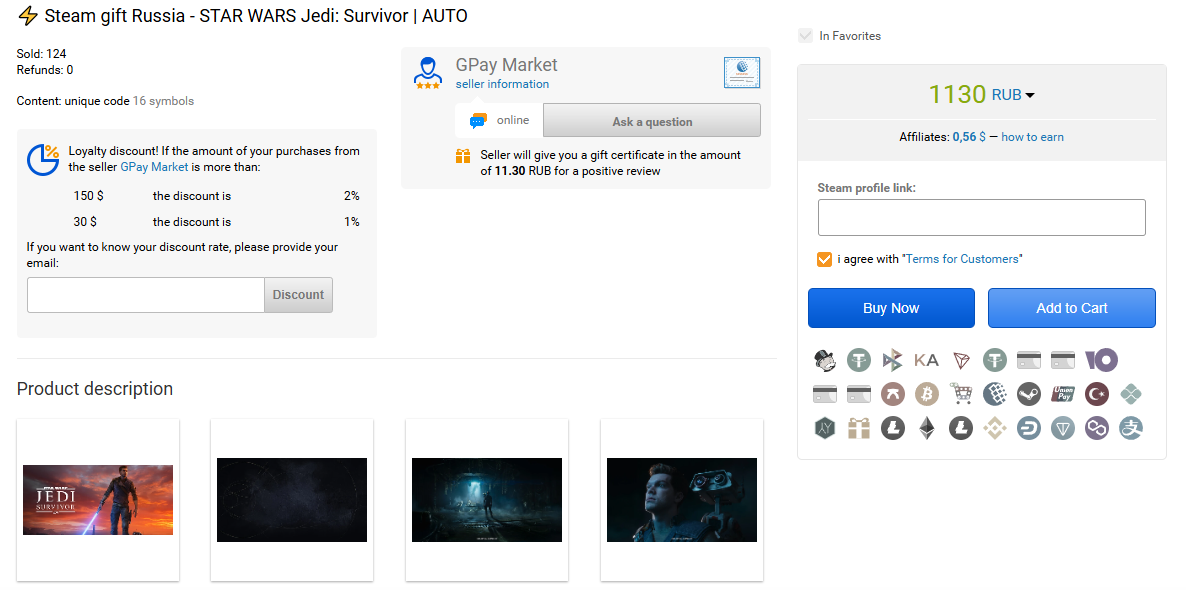Screen dimensions: 1186x590
Task: Click the Ask a question button
Action: click(652, 121)
